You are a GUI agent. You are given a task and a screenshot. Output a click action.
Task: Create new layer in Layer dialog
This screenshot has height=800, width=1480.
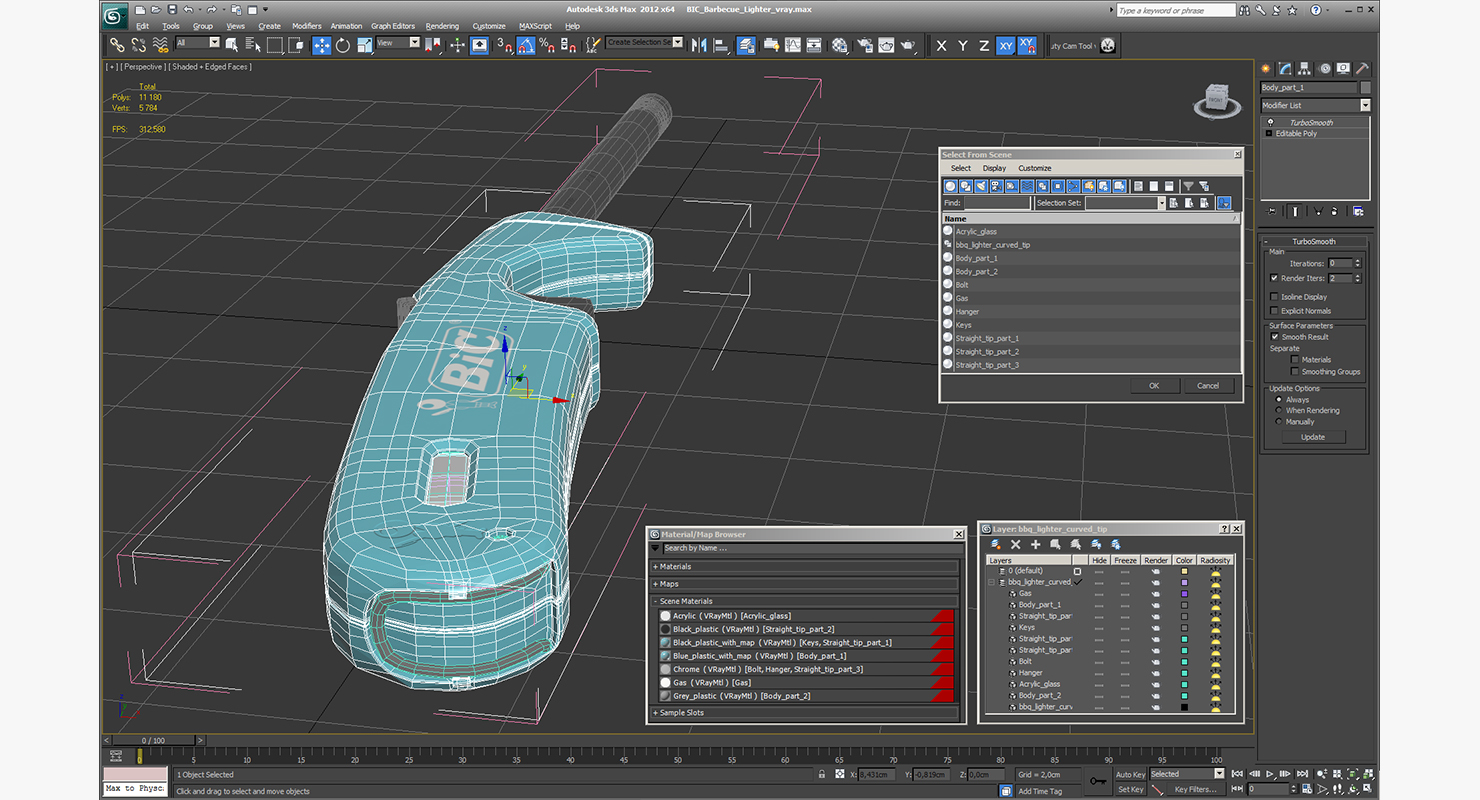[x=996, y=544]
